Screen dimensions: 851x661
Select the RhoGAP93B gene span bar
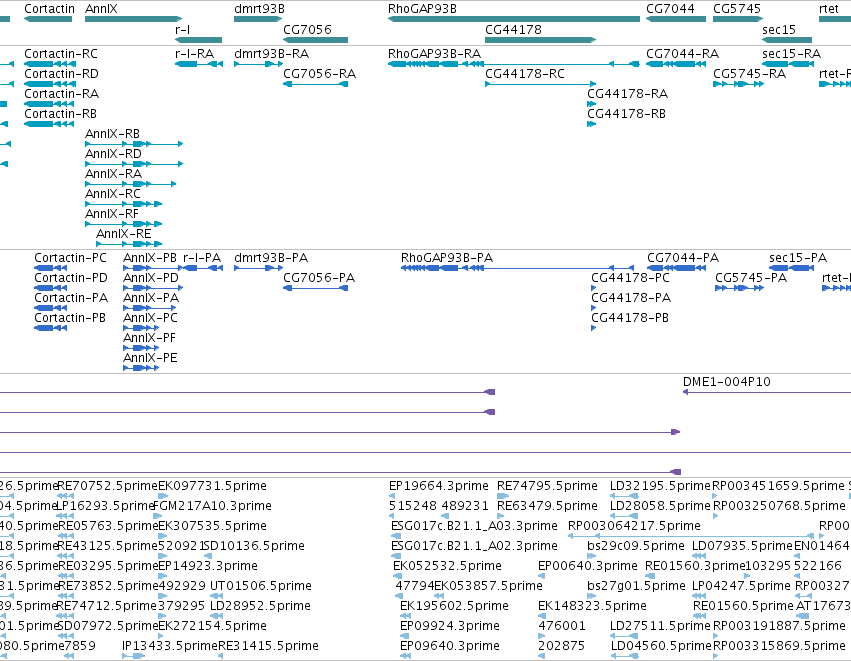[x=514, y=19]
